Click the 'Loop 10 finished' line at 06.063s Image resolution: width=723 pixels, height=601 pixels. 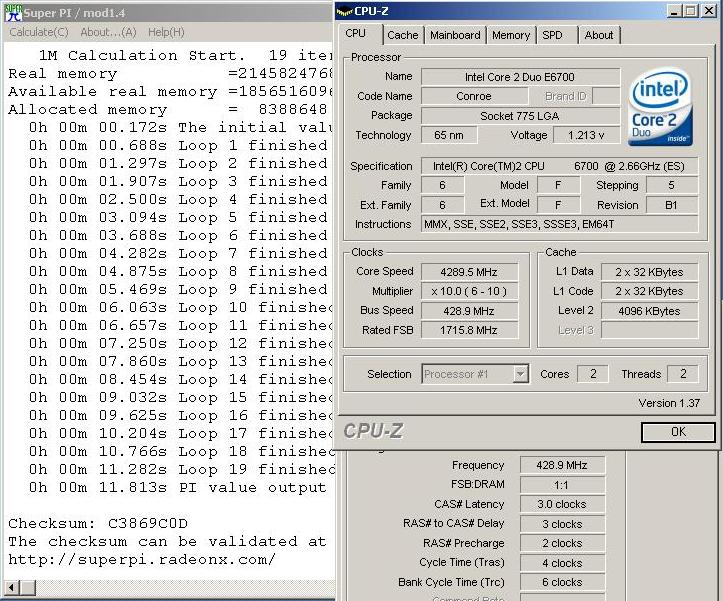[181, 308]
